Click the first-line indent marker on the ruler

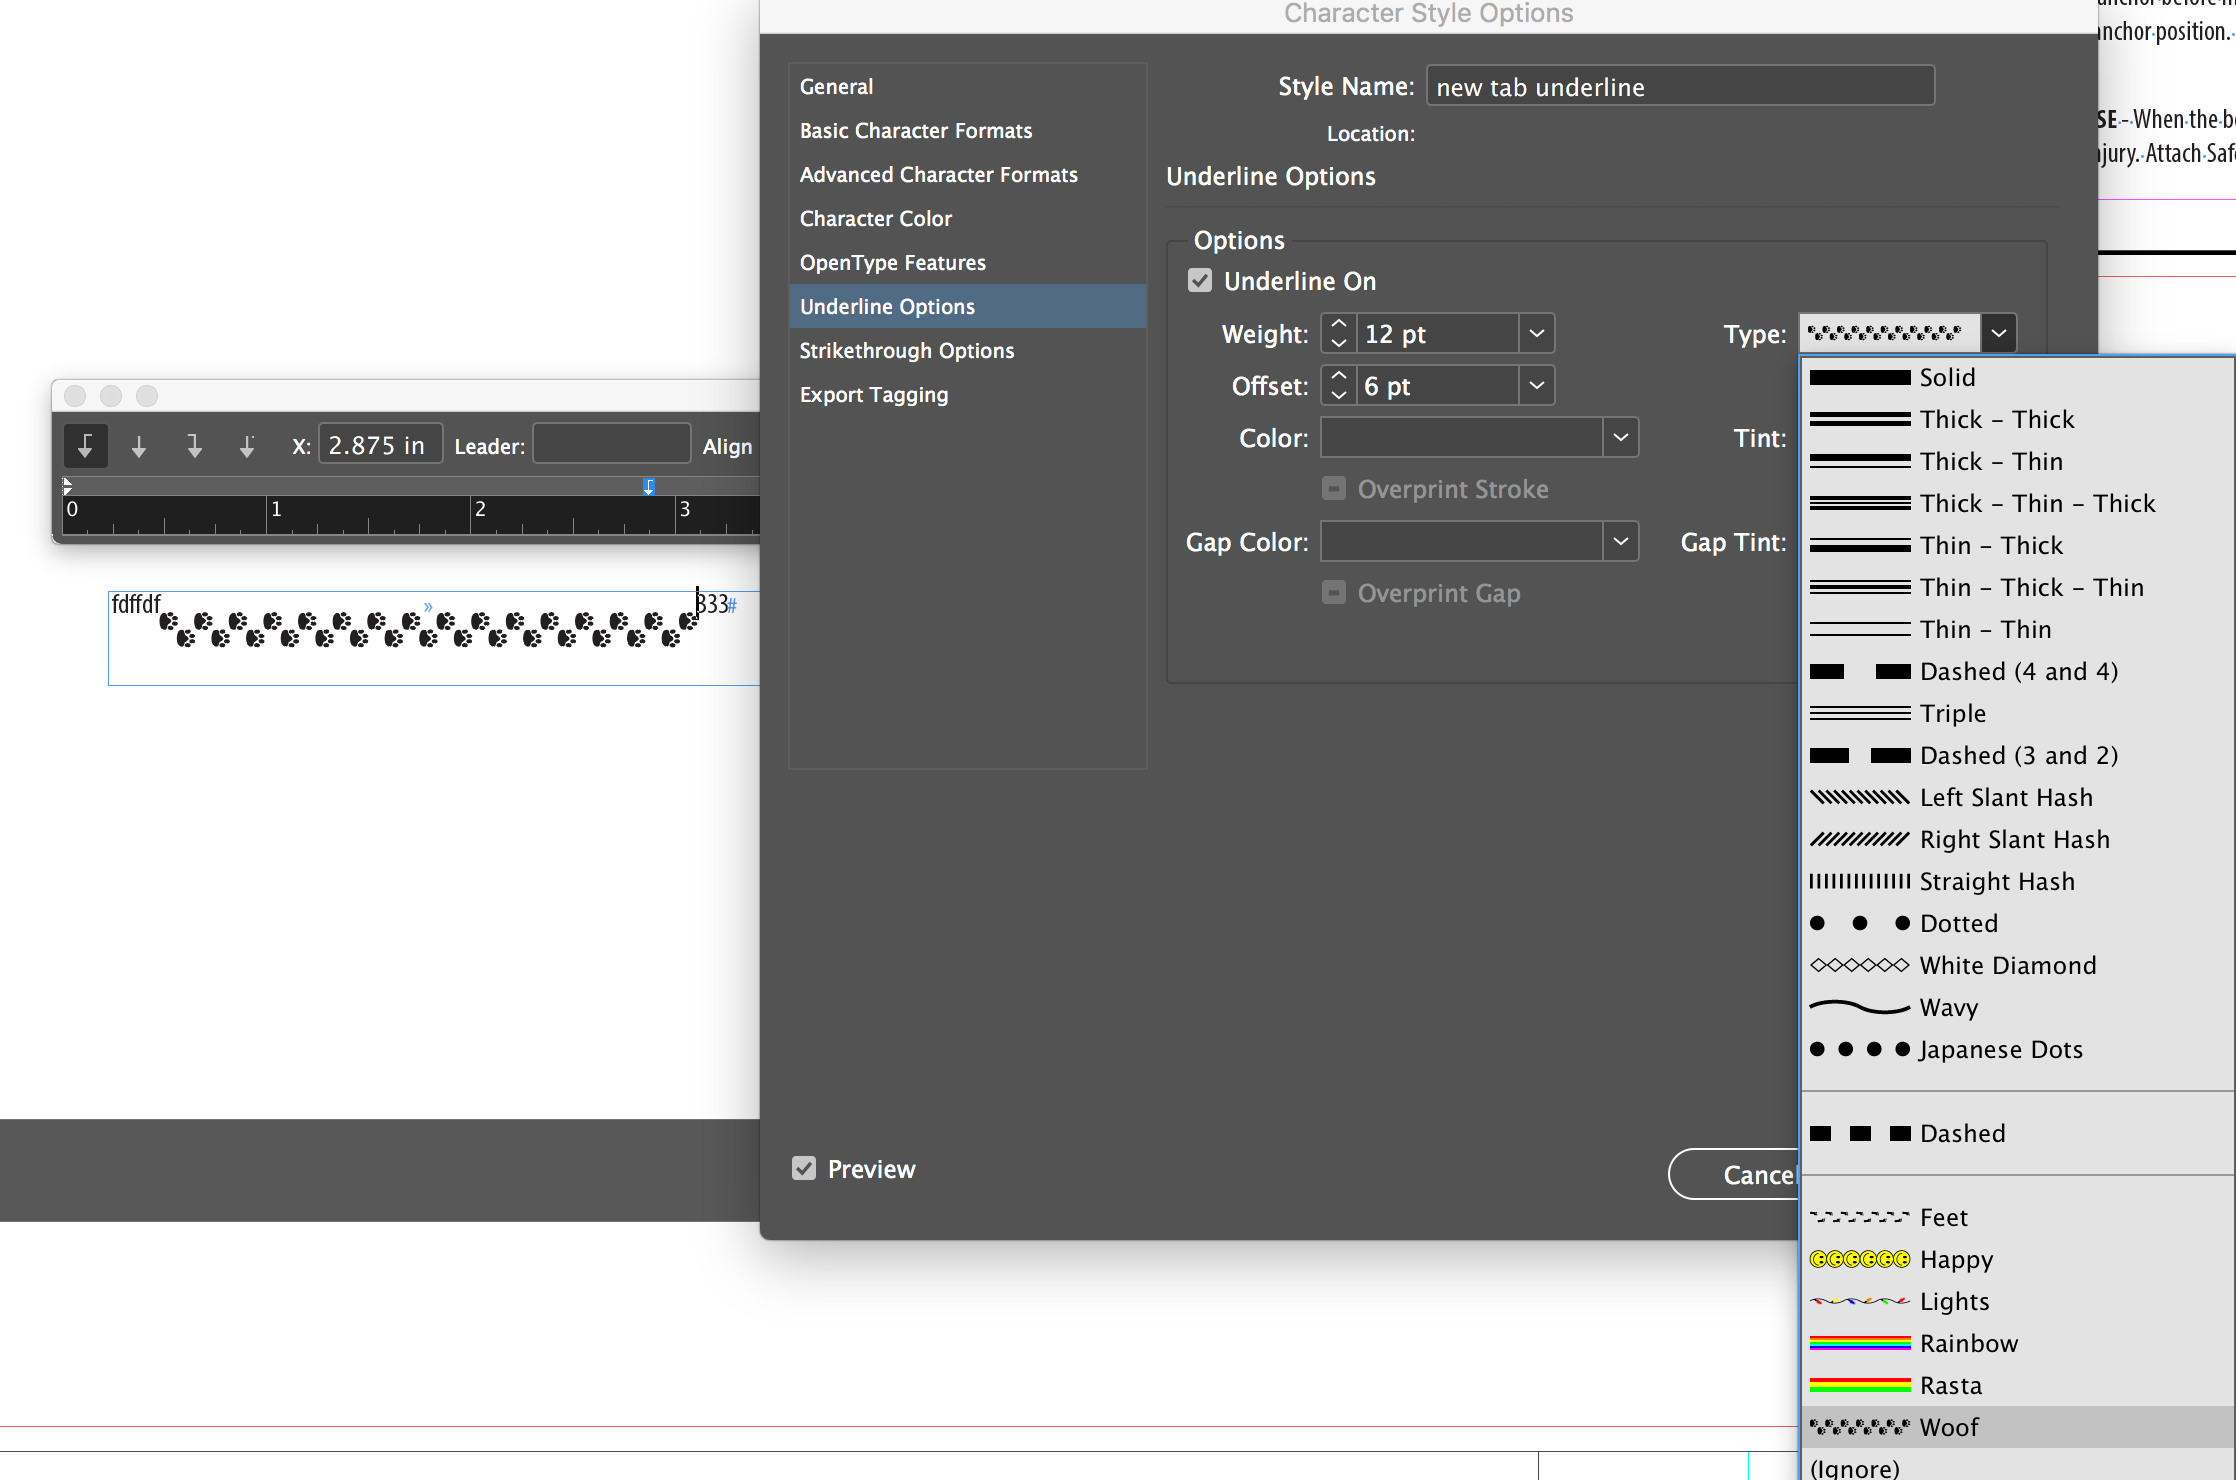point(67,483)
